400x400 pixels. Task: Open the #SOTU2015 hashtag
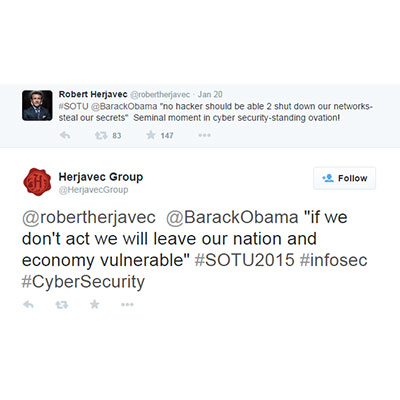click(x=244, y=260)
